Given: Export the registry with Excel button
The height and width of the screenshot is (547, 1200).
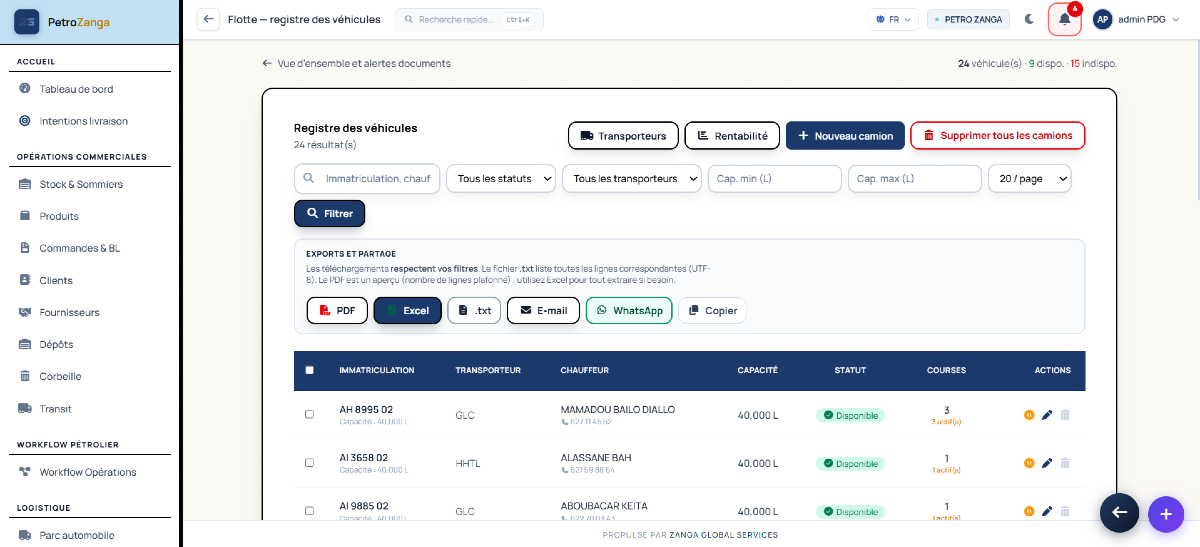Looking at the screenshot, I should (x=408, y=311).
